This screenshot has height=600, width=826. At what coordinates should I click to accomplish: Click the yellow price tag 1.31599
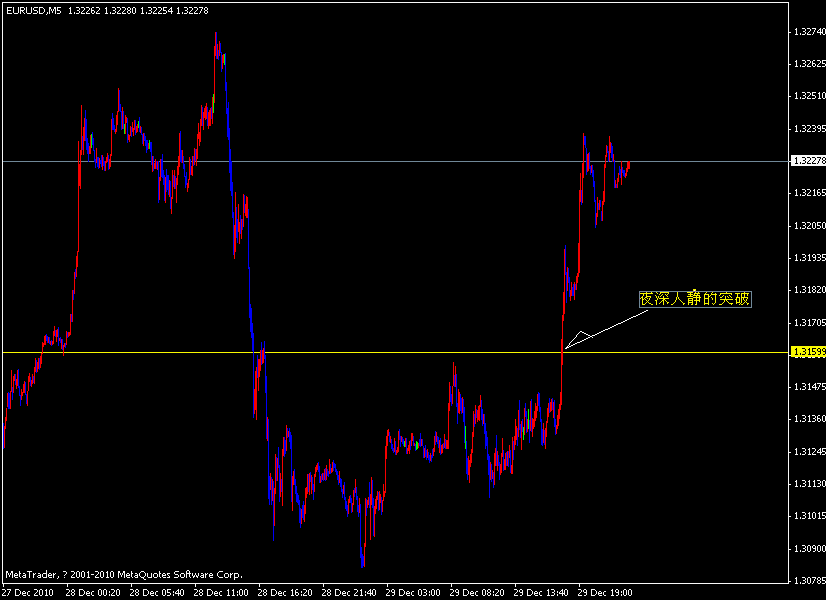tap(809, 352)
